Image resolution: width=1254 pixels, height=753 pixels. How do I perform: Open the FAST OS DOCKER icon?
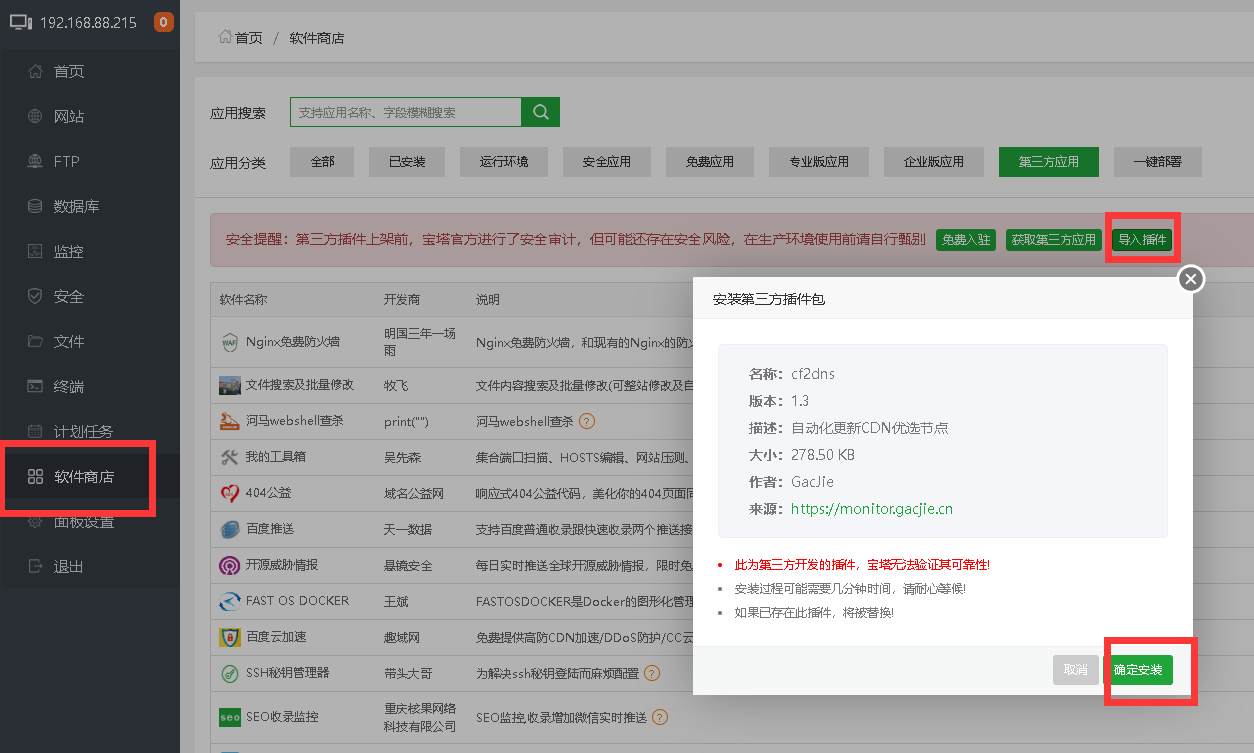(230, 601)
